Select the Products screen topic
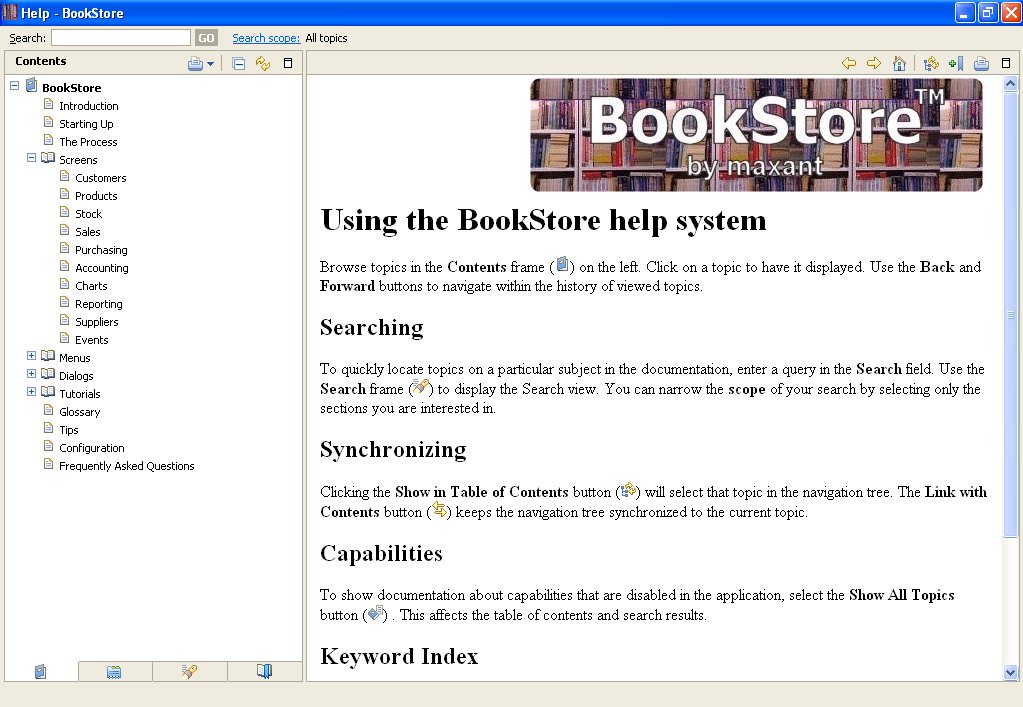 pyautogui.click(x=96, y=196)
